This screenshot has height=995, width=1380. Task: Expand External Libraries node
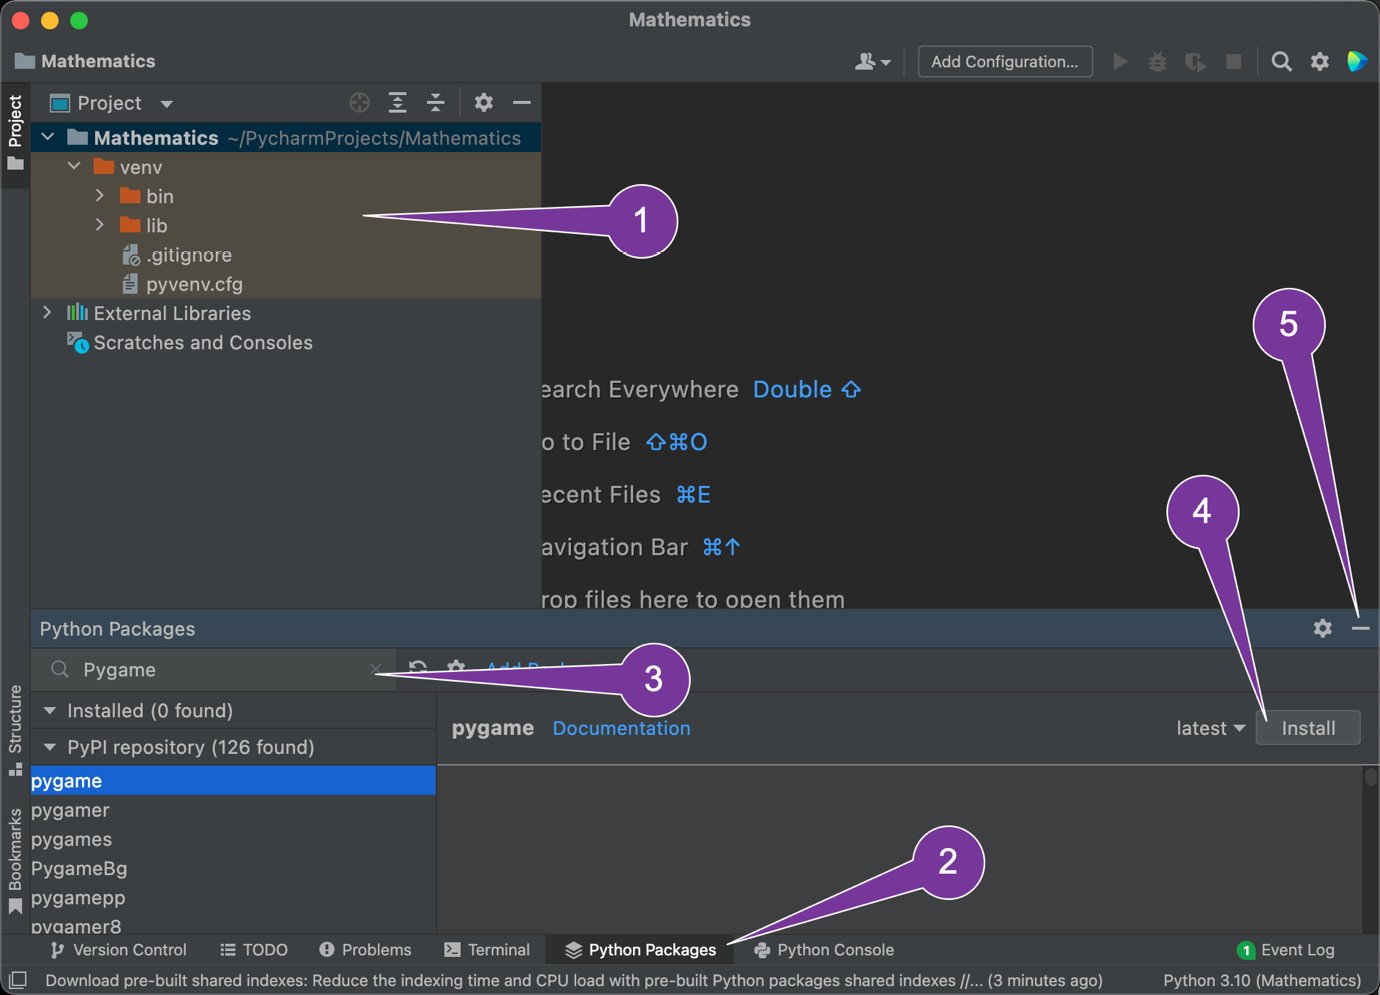[x=47, y=313]
